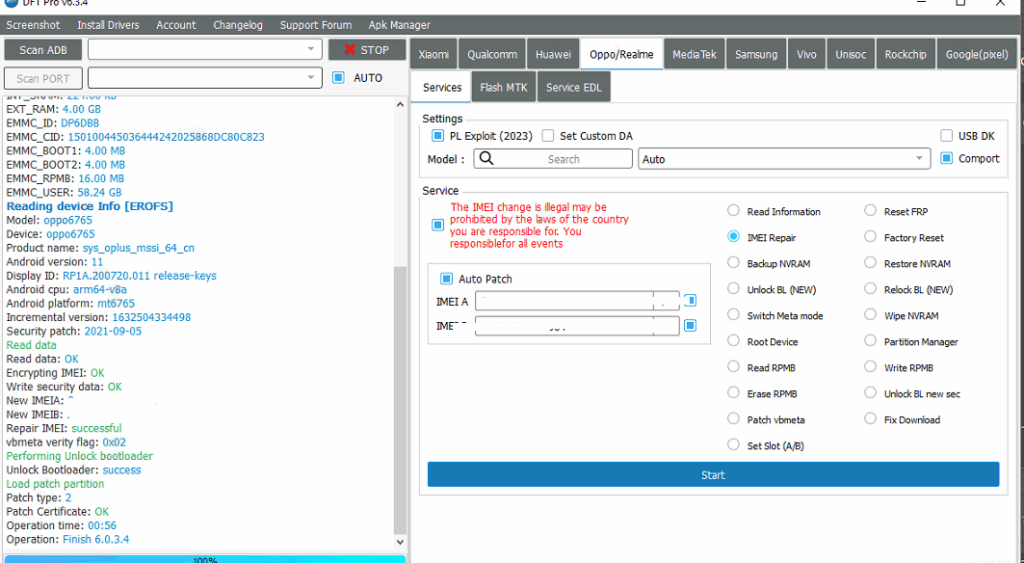Click the log panel scroll-up arrow
Screen dimensions: 1024x563
coord(400,104)
